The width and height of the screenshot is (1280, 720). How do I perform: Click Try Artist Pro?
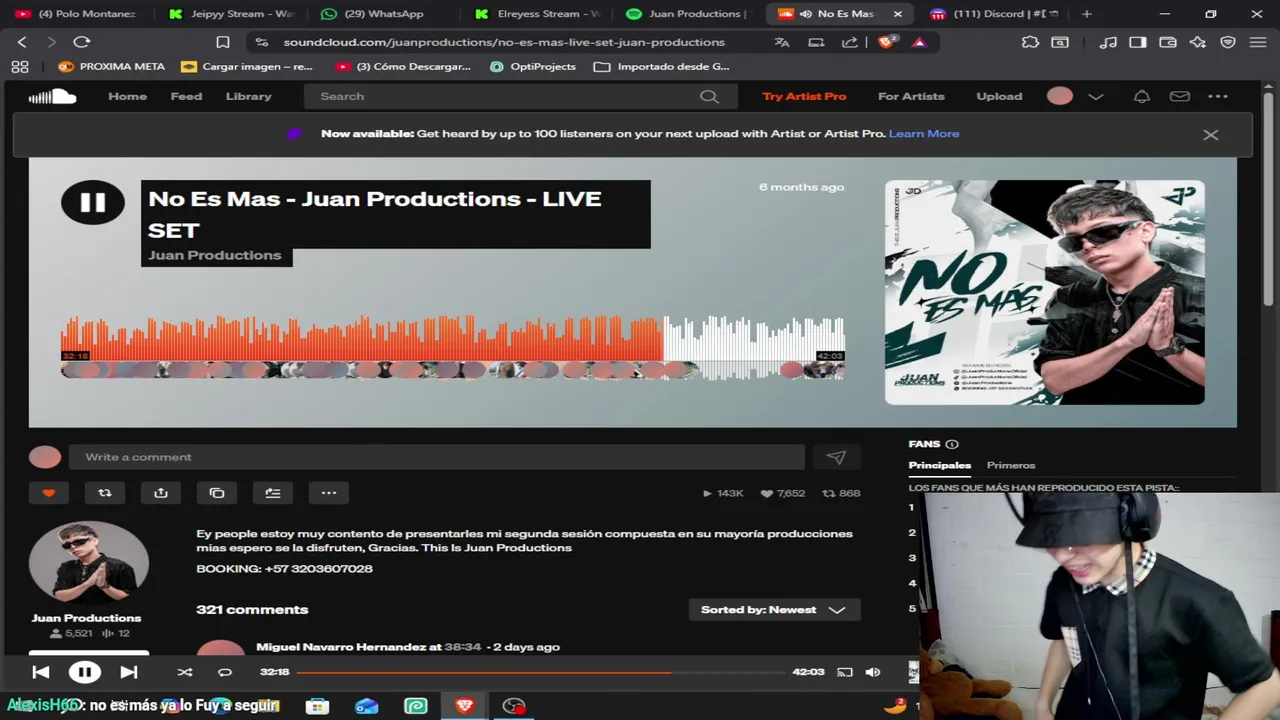[x=804, y=96]
